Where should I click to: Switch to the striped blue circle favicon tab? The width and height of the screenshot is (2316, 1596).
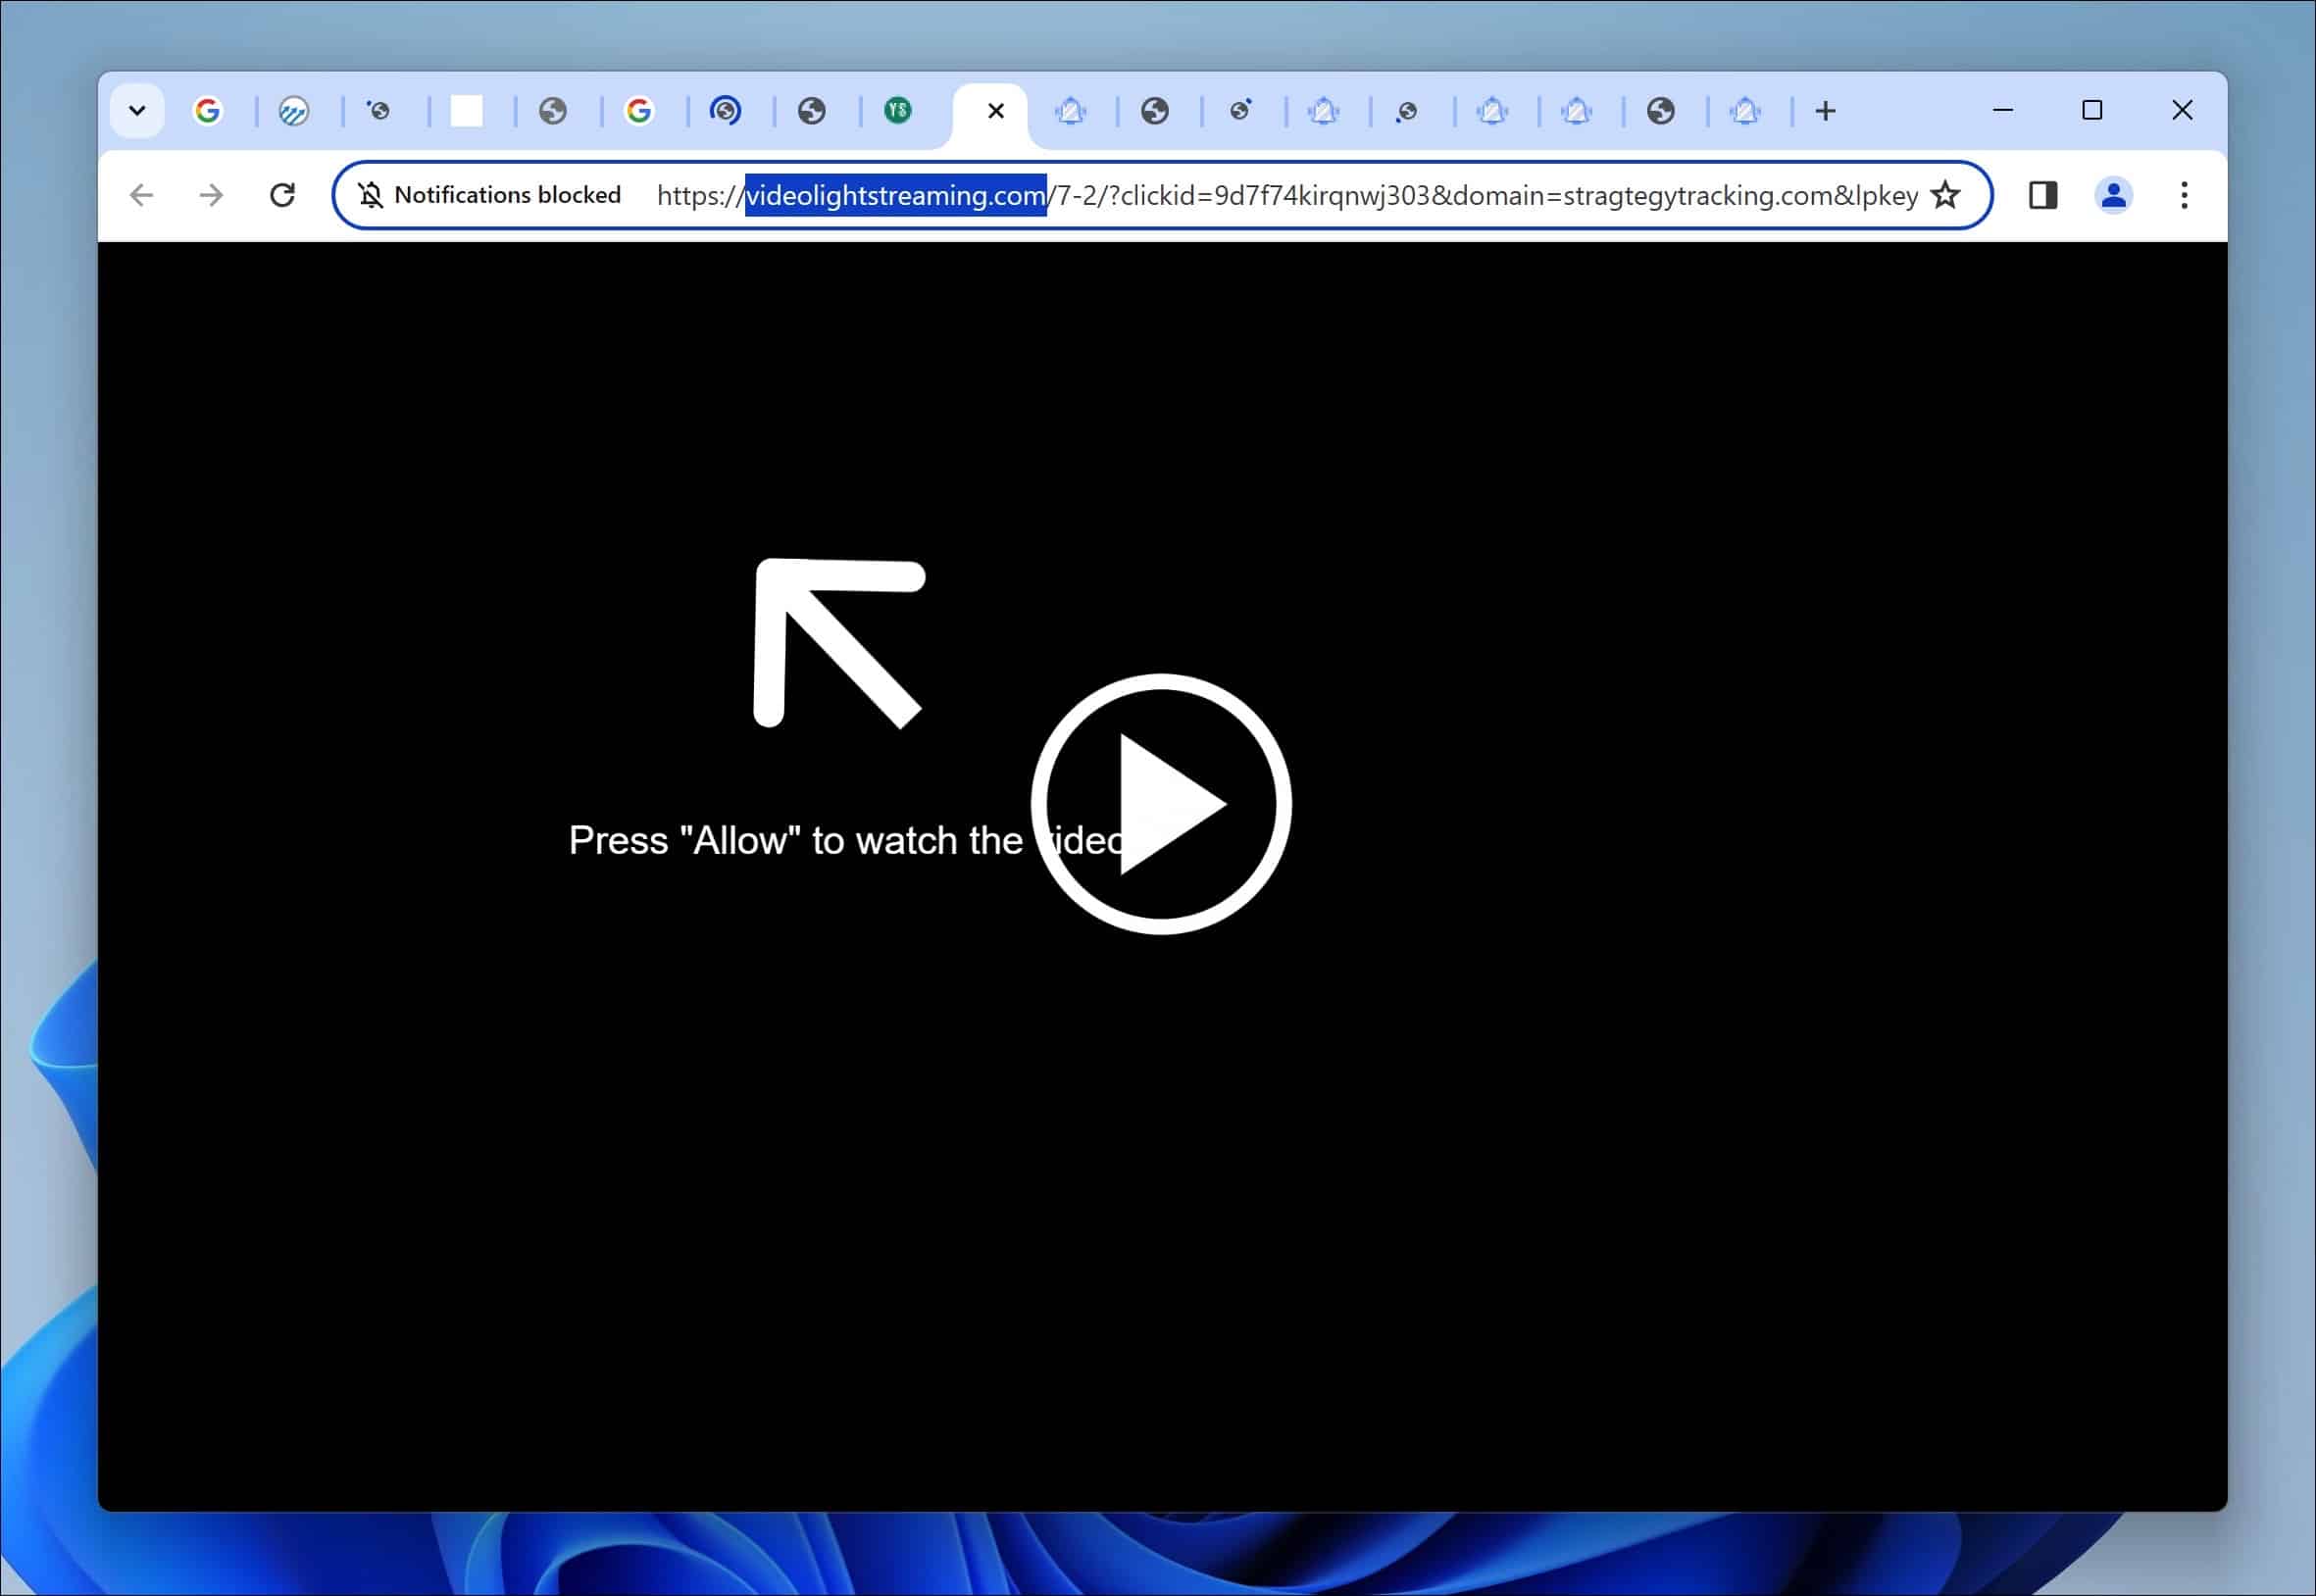click(293, 110)
